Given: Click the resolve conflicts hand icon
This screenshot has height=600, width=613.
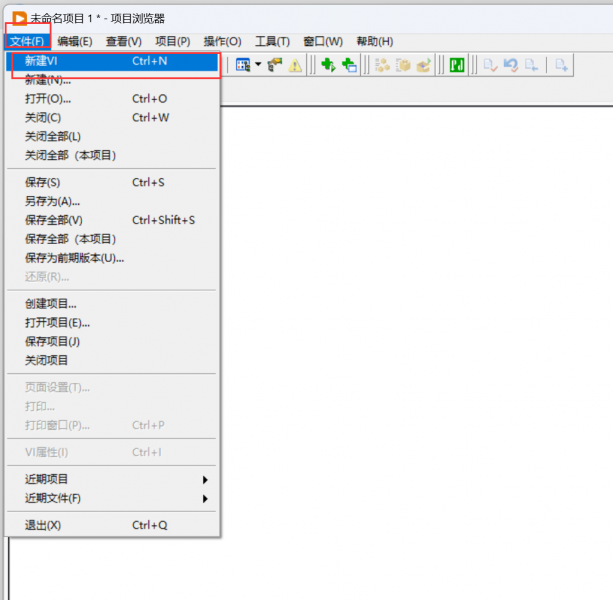Looking at the screenshot, I should (275, 65).
